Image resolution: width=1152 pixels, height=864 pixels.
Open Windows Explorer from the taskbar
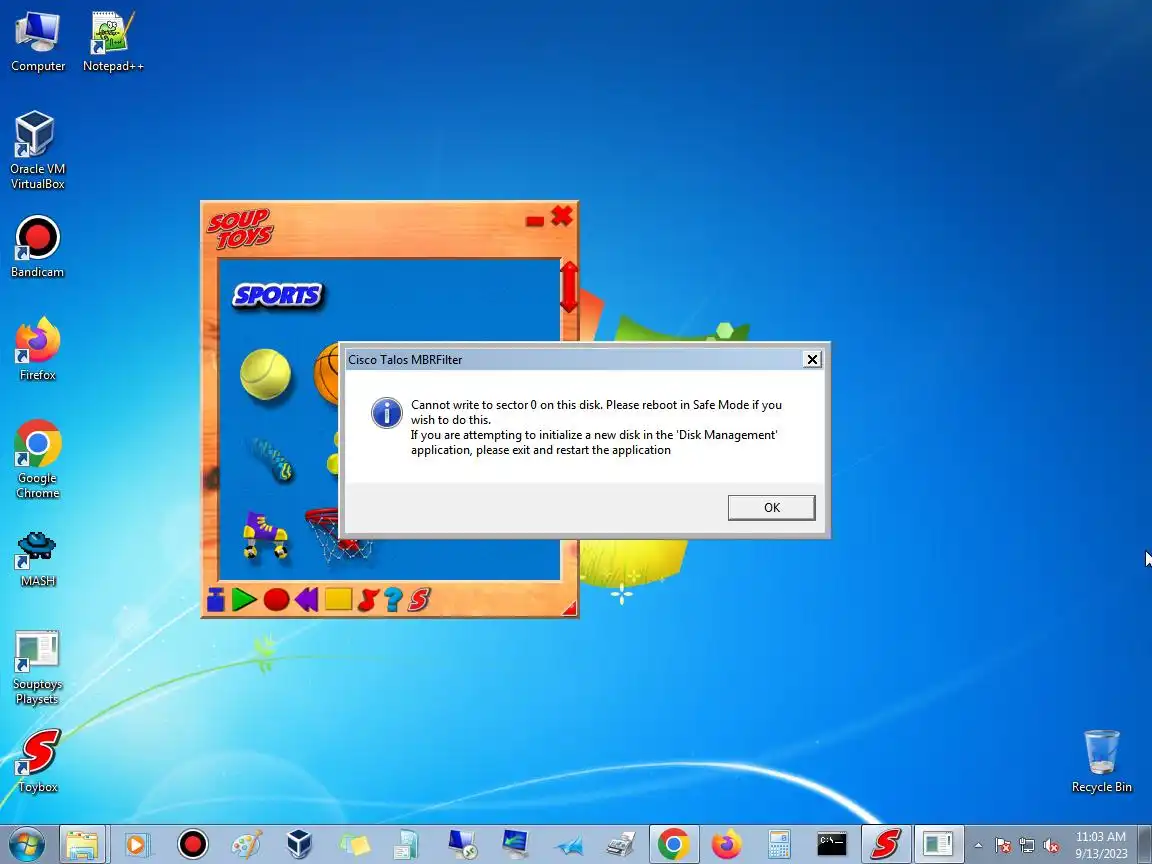[x=83, y=844]
